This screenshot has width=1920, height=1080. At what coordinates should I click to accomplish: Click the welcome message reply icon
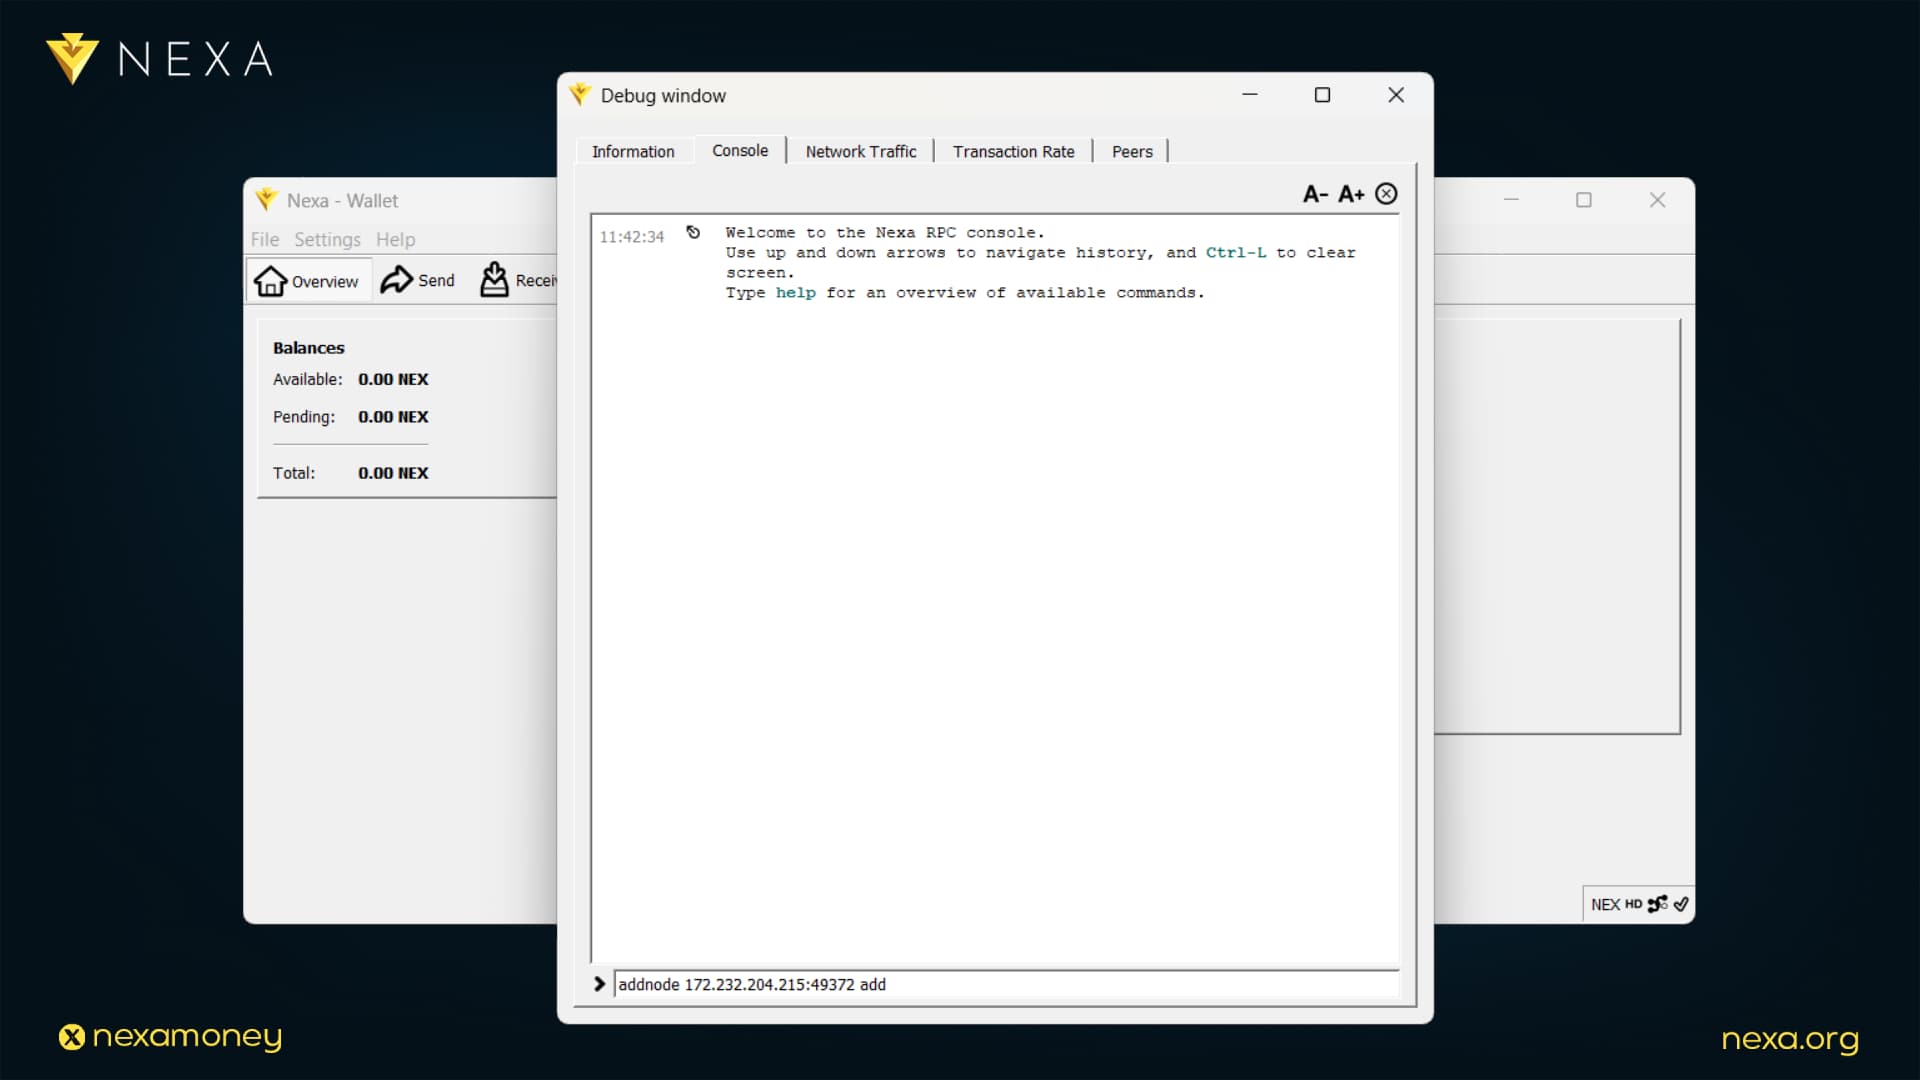click(x=693, y=232)
